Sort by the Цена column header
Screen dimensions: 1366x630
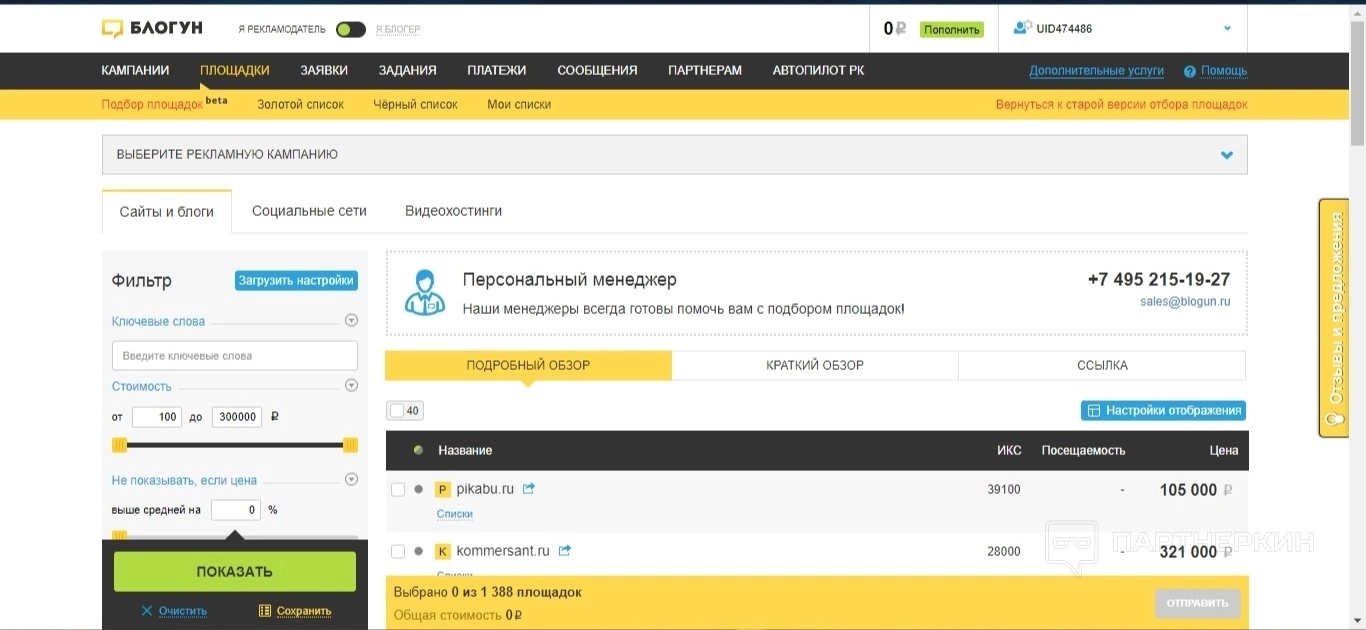click(1224, 450)
